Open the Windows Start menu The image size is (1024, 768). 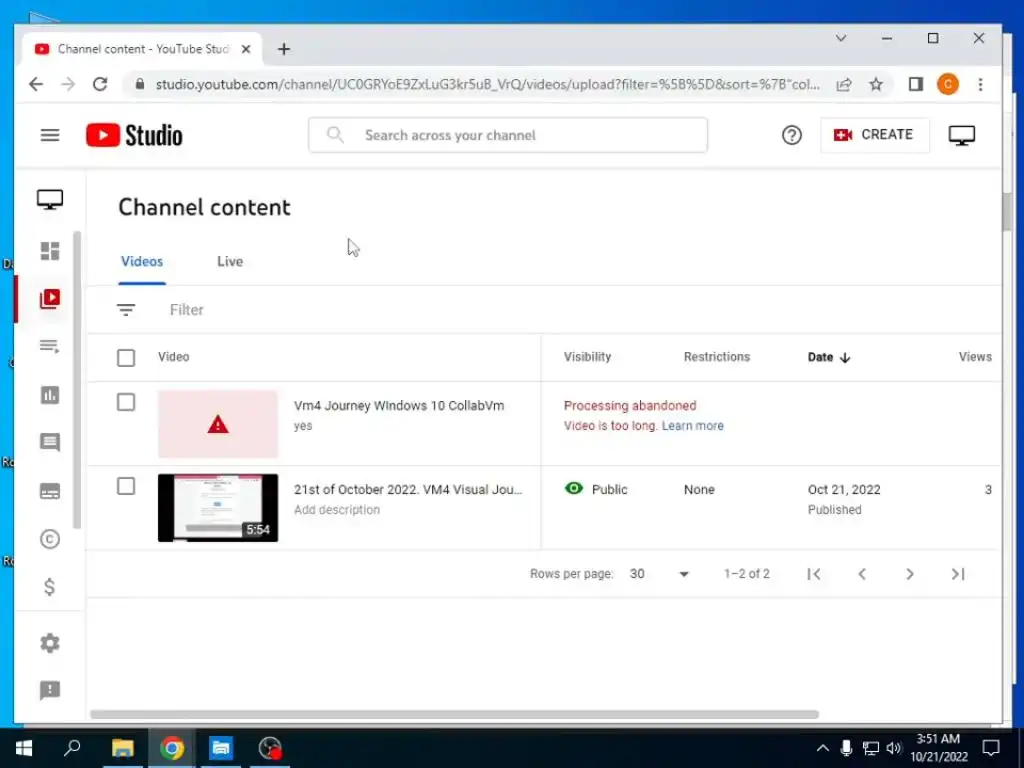pyautogui.click(x=24, y=748)
